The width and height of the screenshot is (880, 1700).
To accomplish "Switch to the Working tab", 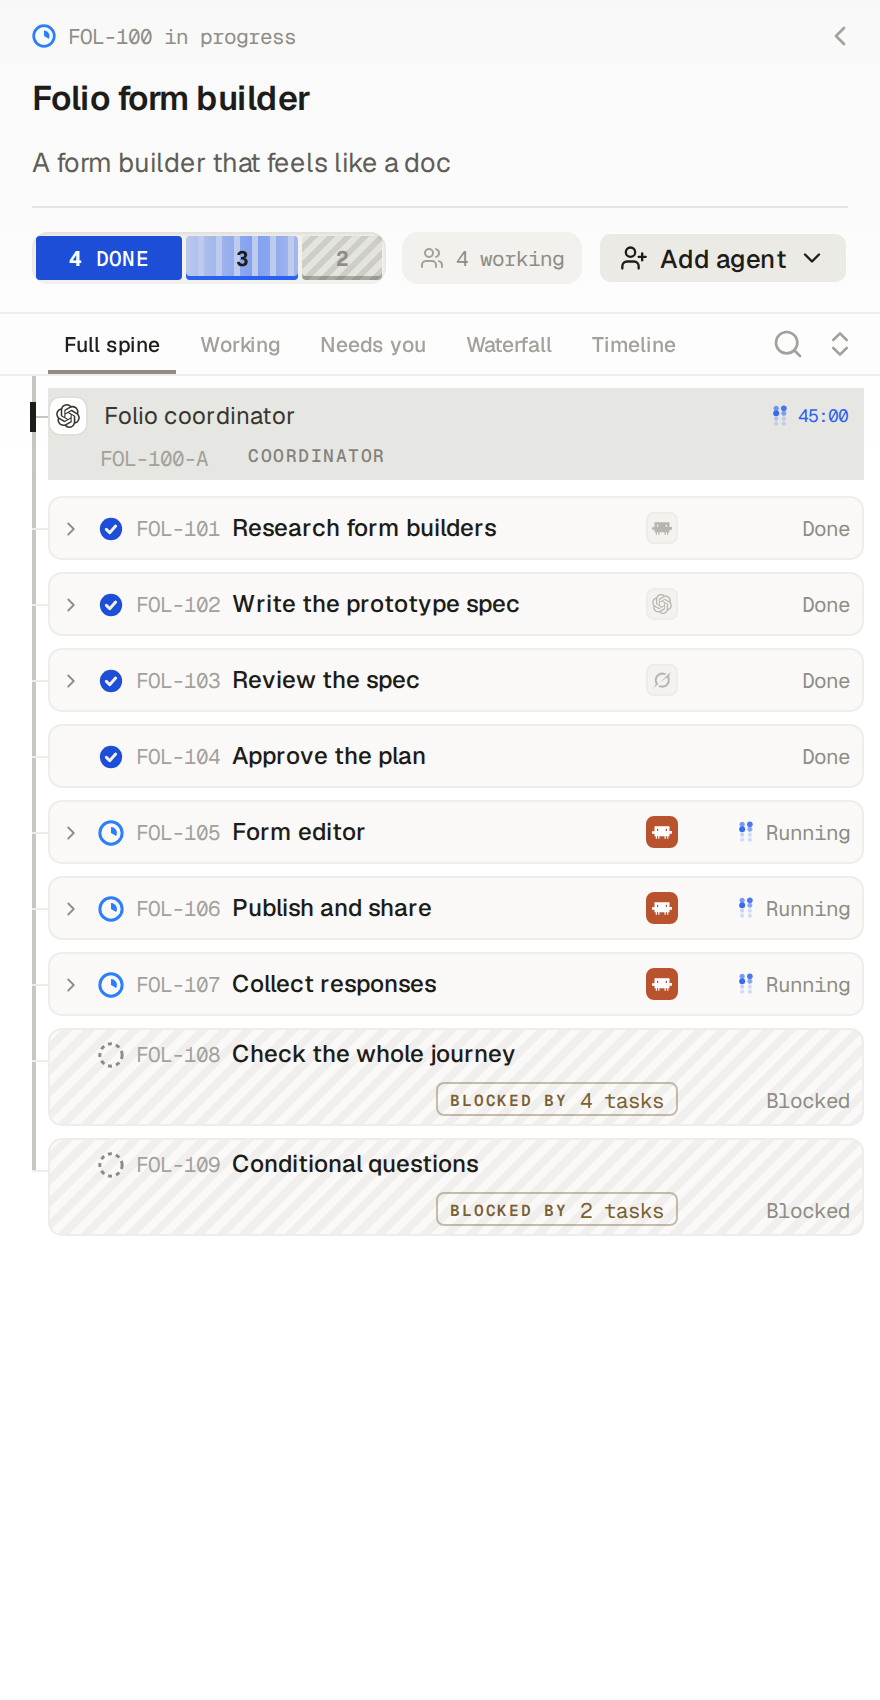I will (240, 345).
